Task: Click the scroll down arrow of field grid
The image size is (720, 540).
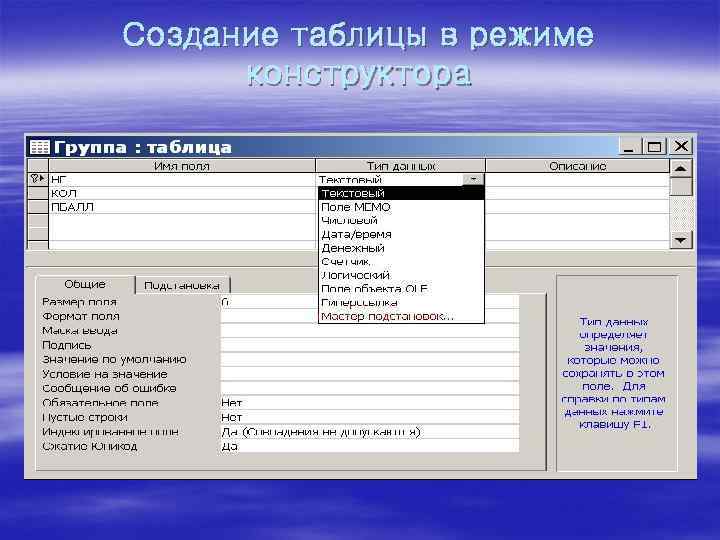Action: [x=681, y=239]
